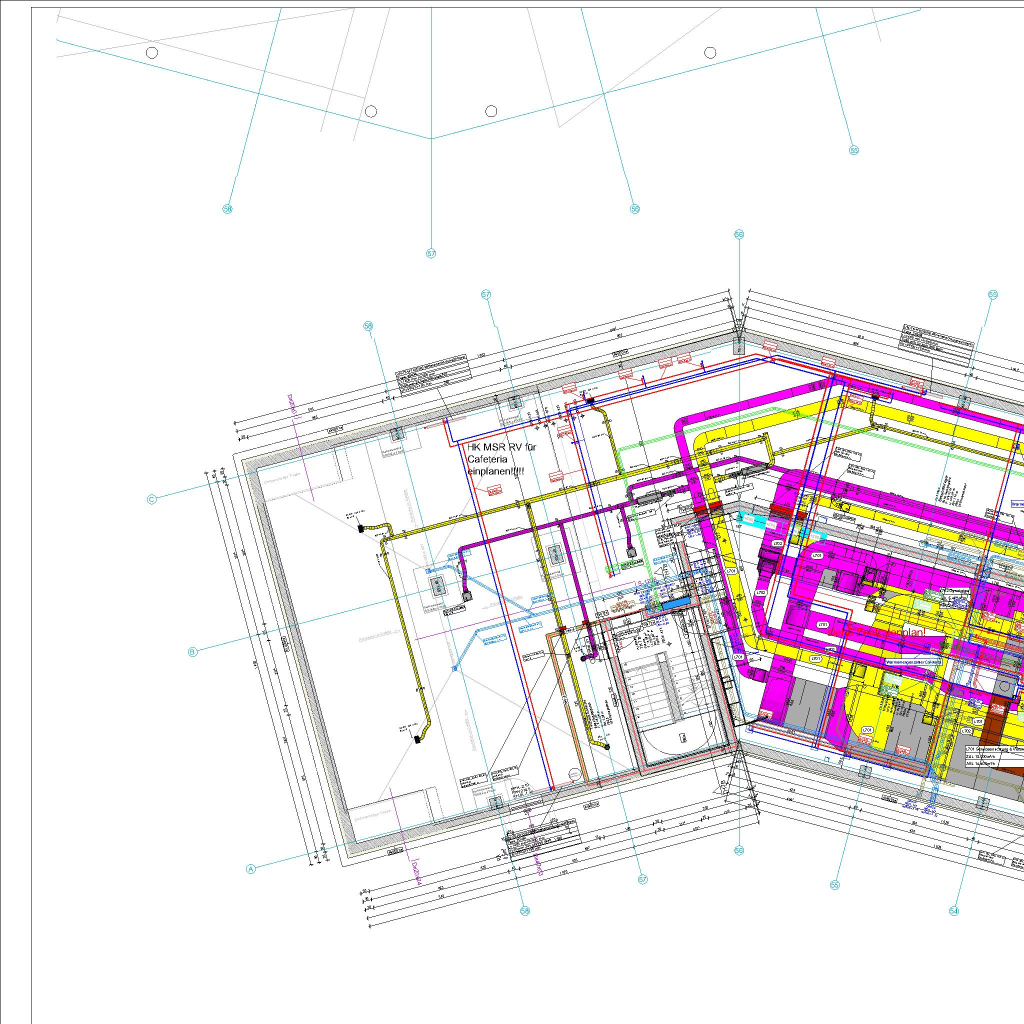Click grid axis bubble B
Viewport: 1024px width, 1024px height.
[192, 652]
